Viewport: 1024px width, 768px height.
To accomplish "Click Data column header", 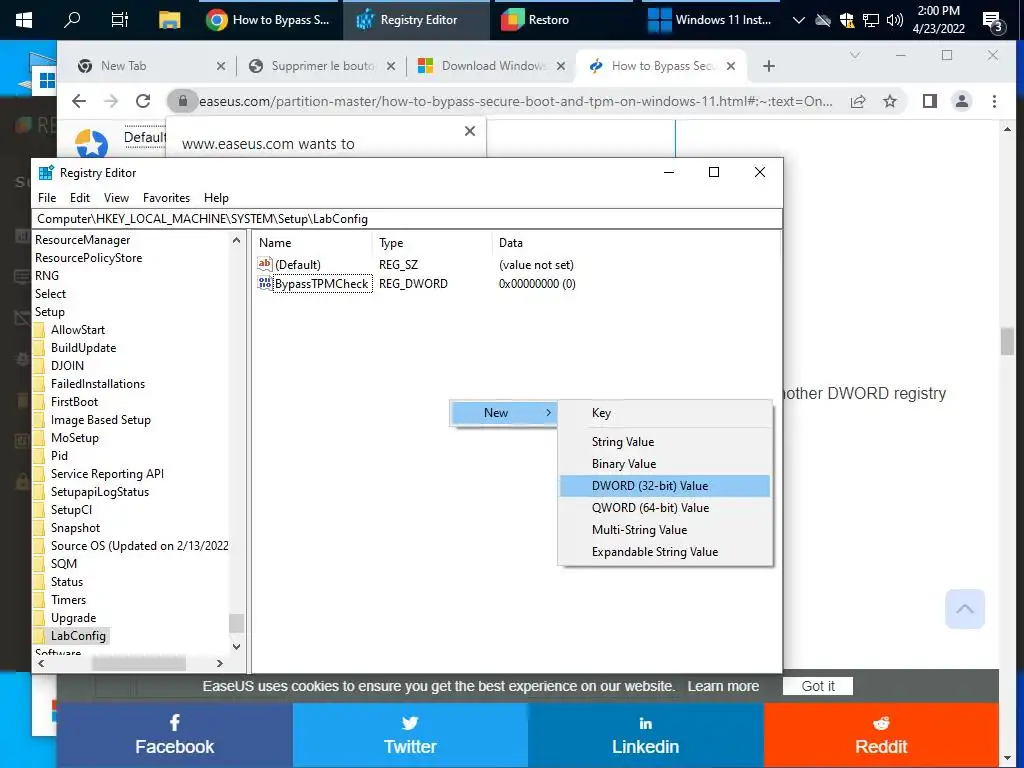I will coord(635,243).
